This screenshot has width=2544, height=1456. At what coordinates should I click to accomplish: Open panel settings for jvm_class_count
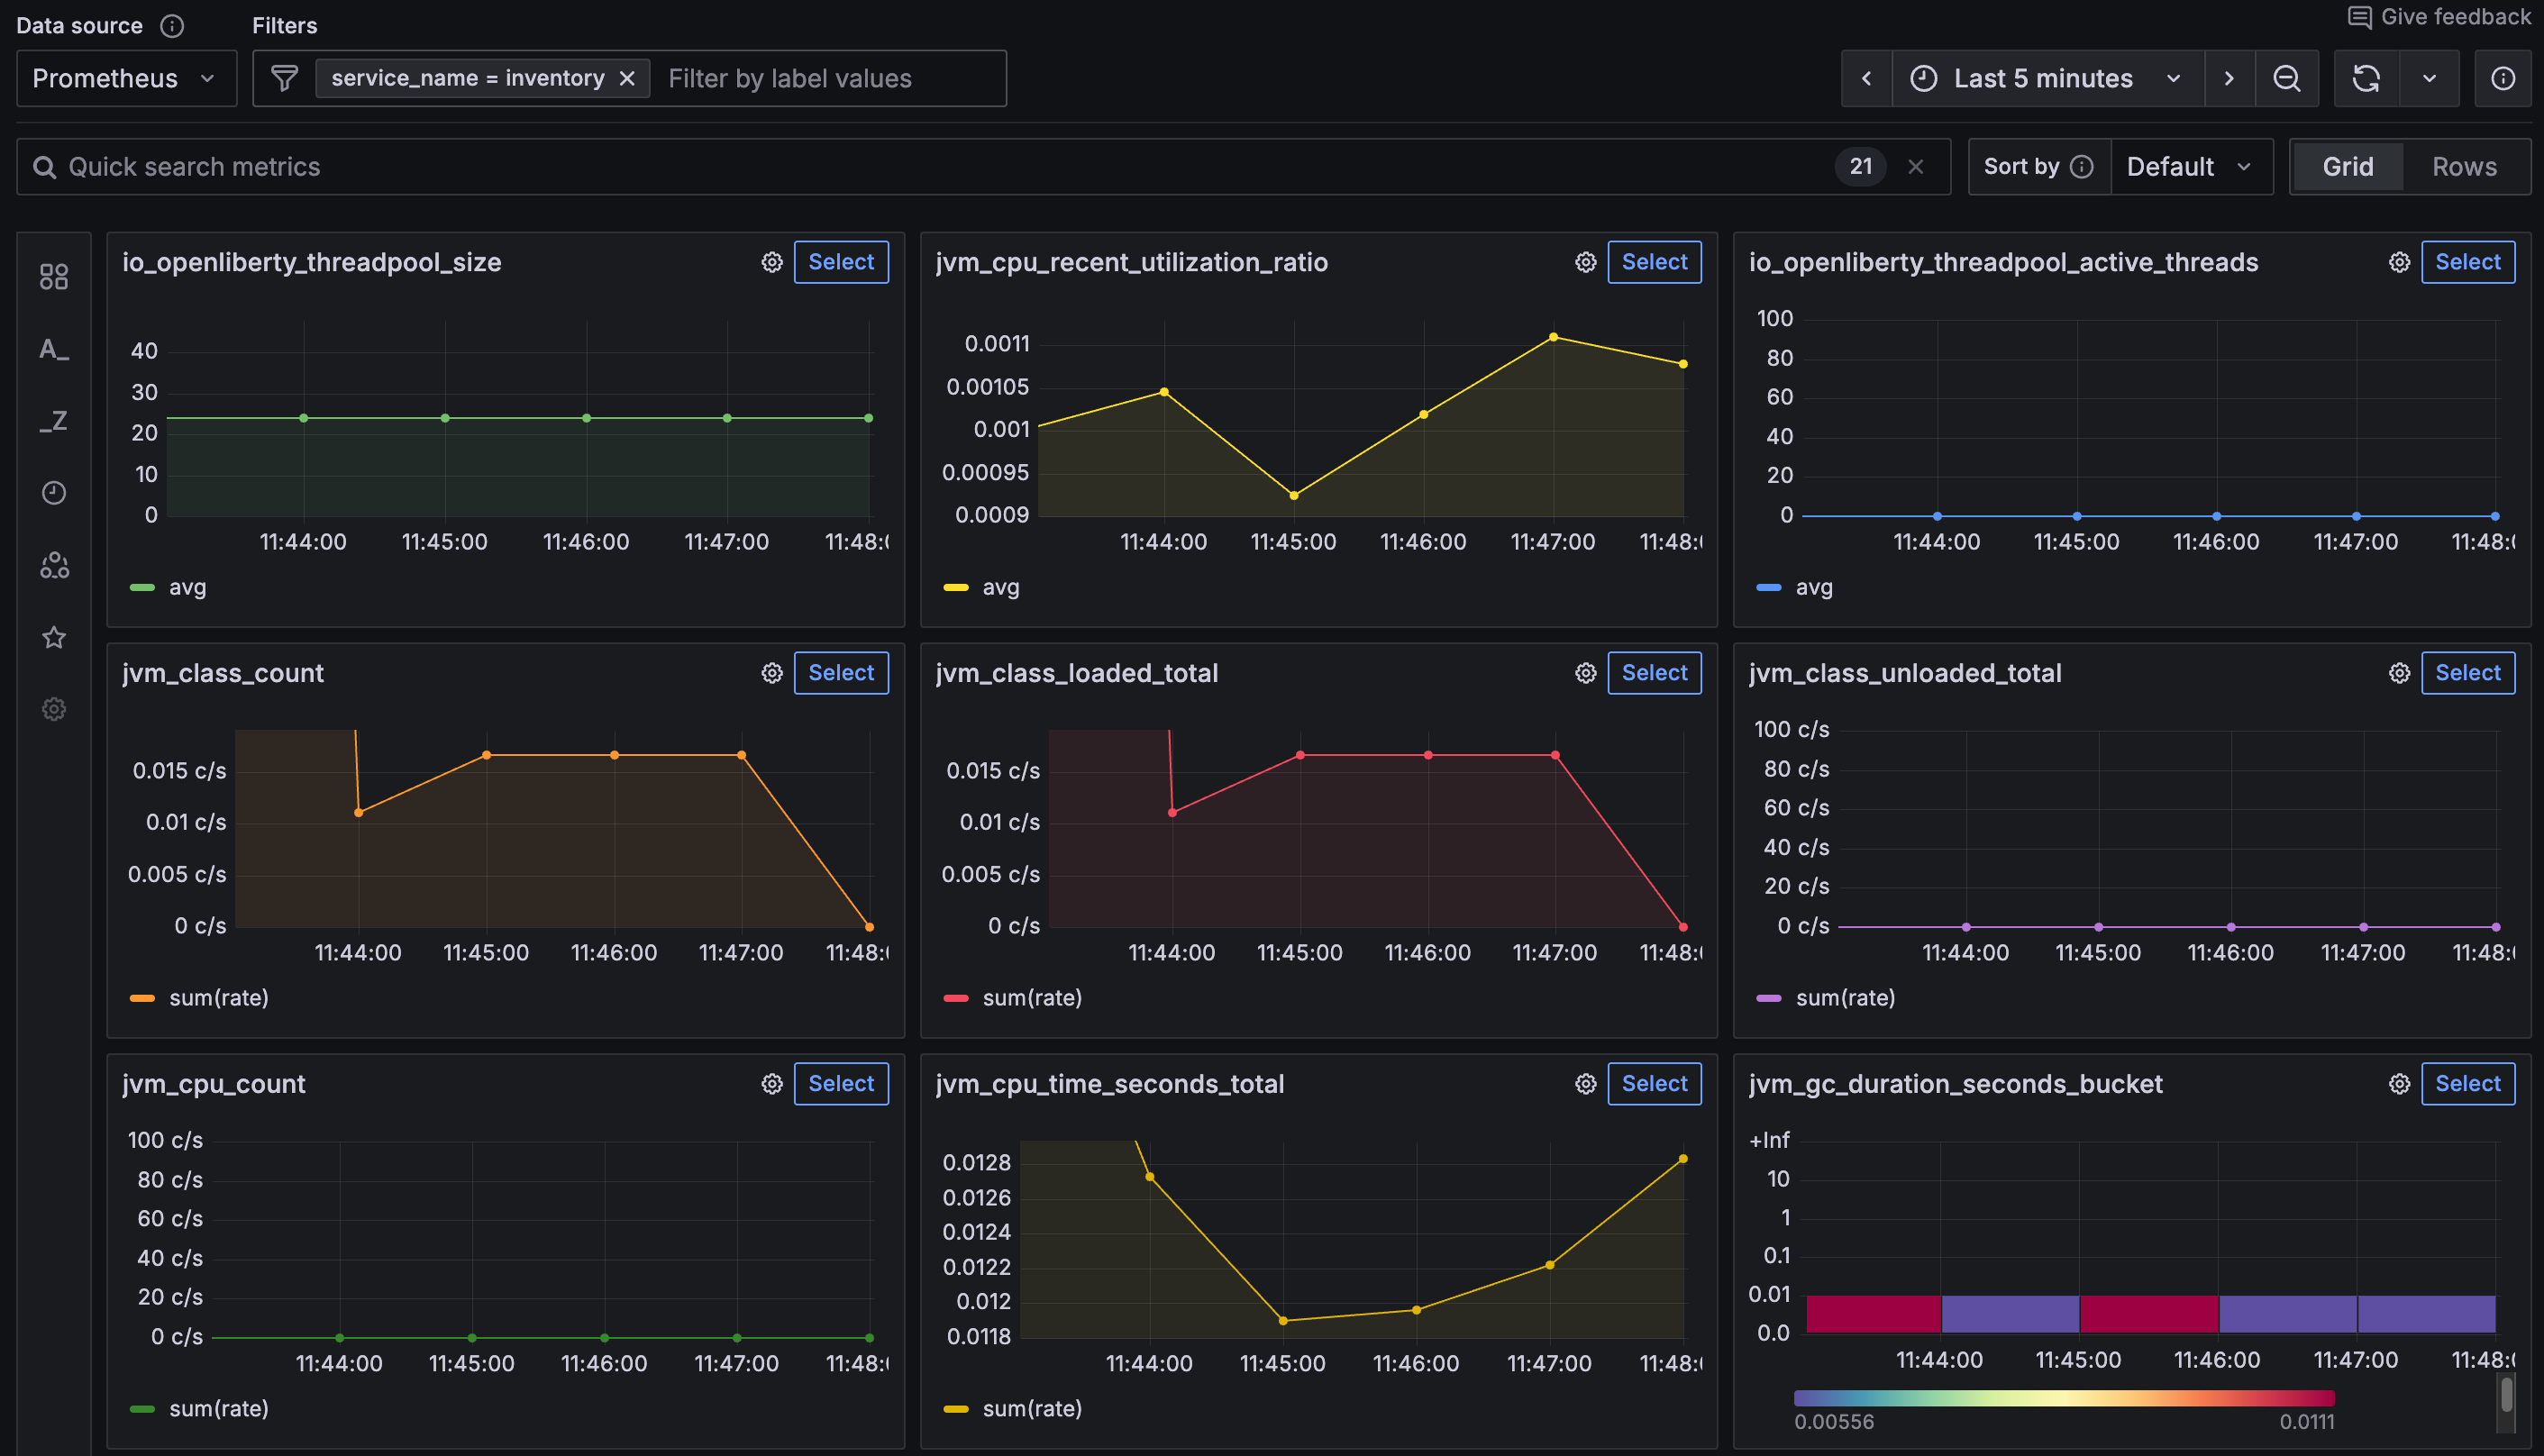771,672
